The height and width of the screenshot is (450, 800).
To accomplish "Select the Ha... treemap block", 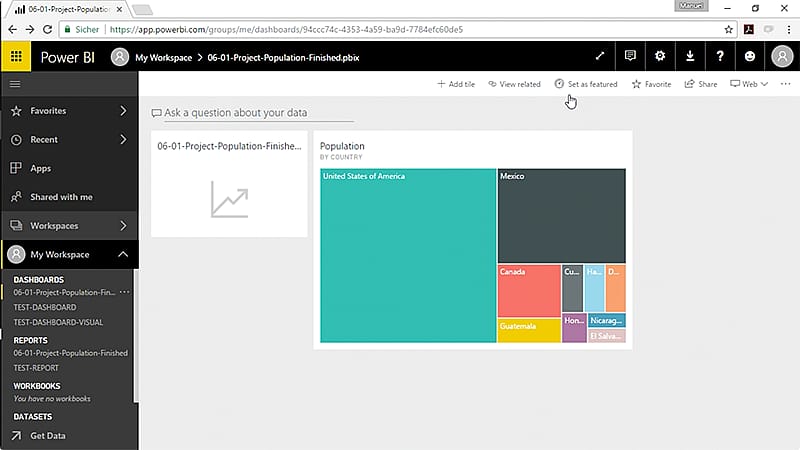I will 594,288.
